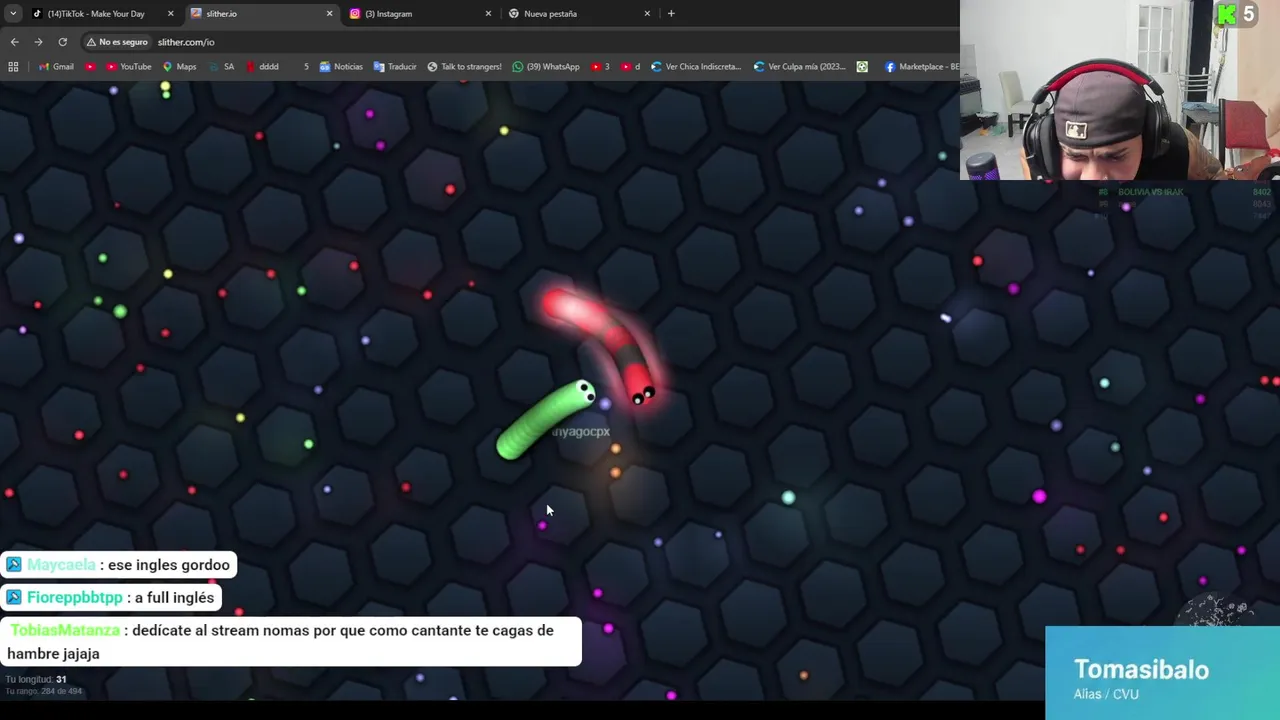
Task: Click the streamer webcam overlay
Action: [1120, 90]
